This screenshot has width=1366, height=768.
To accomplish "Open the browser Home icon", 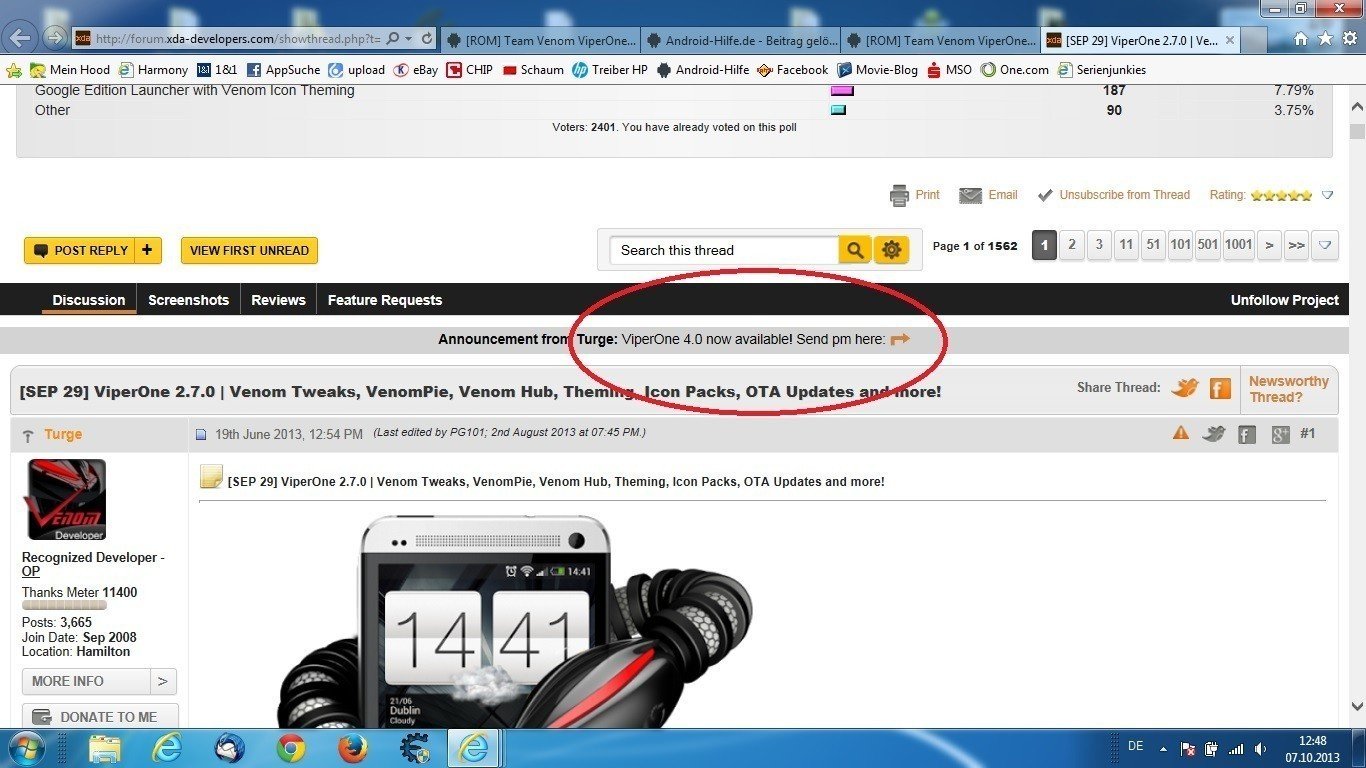I will 1301,39.
